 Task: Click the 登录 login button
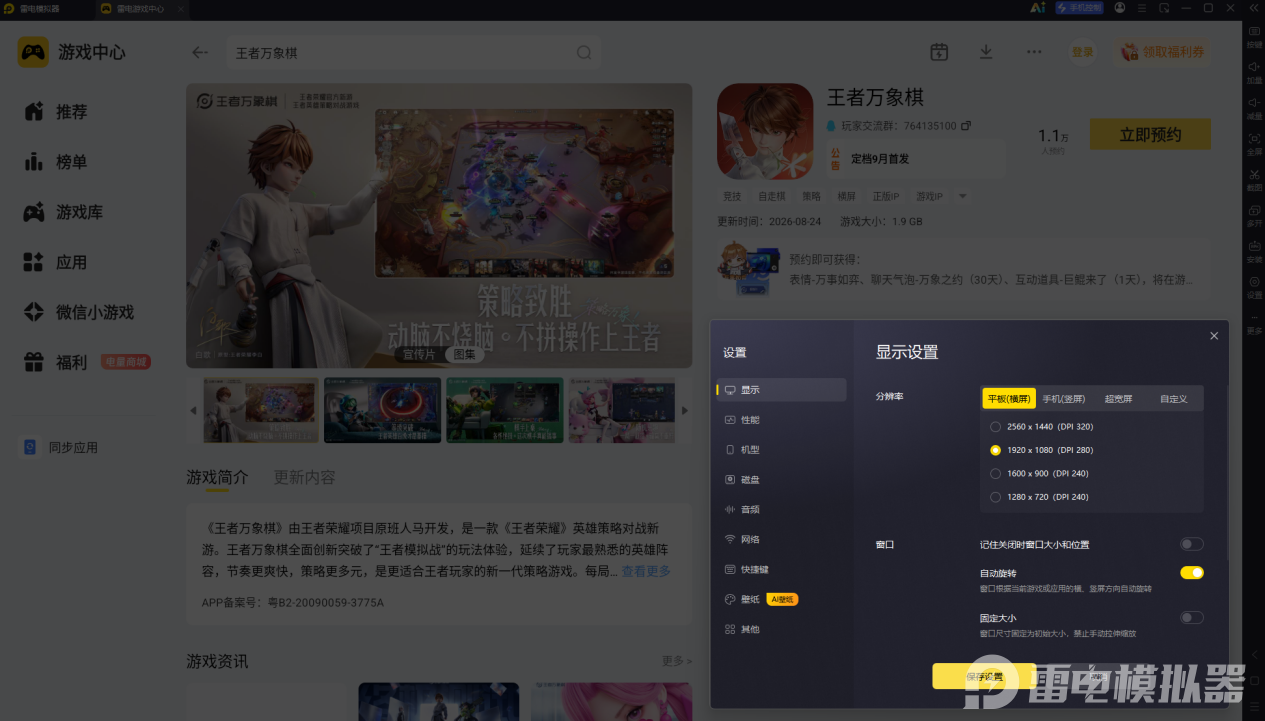tap(1083, 52)
